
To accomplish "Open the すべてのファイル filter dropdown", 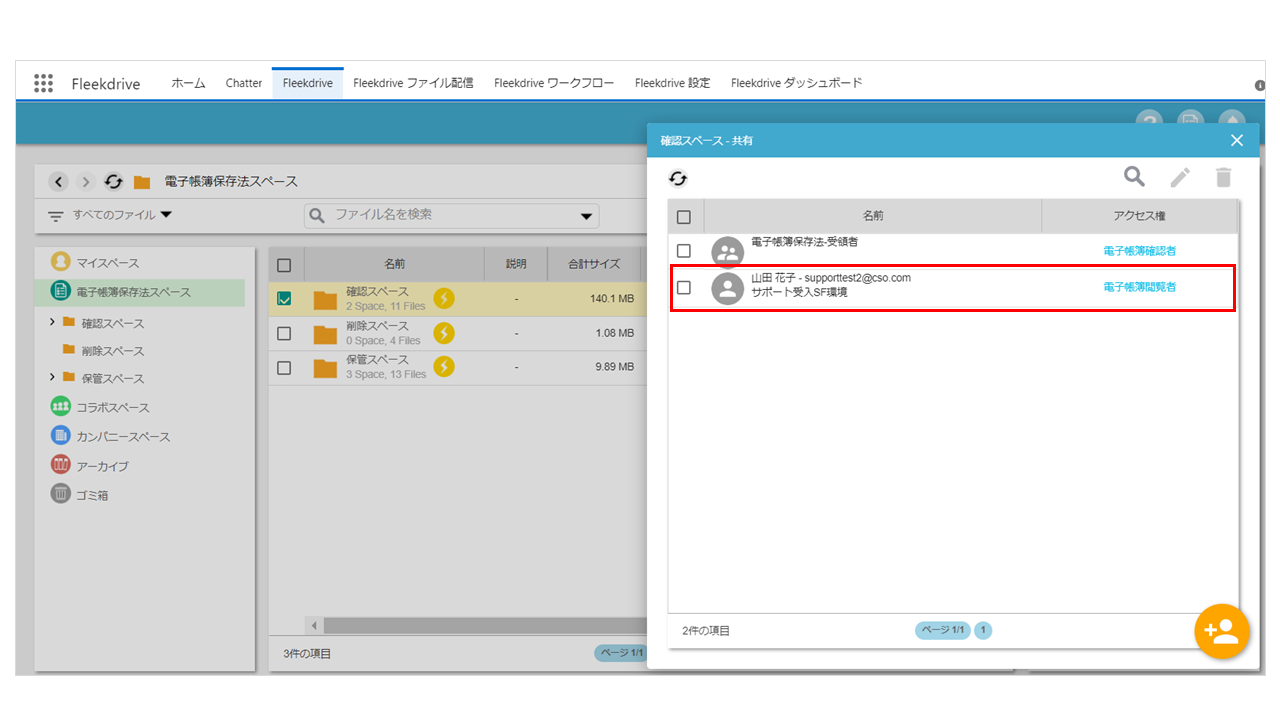I will (x=110, y=215).
